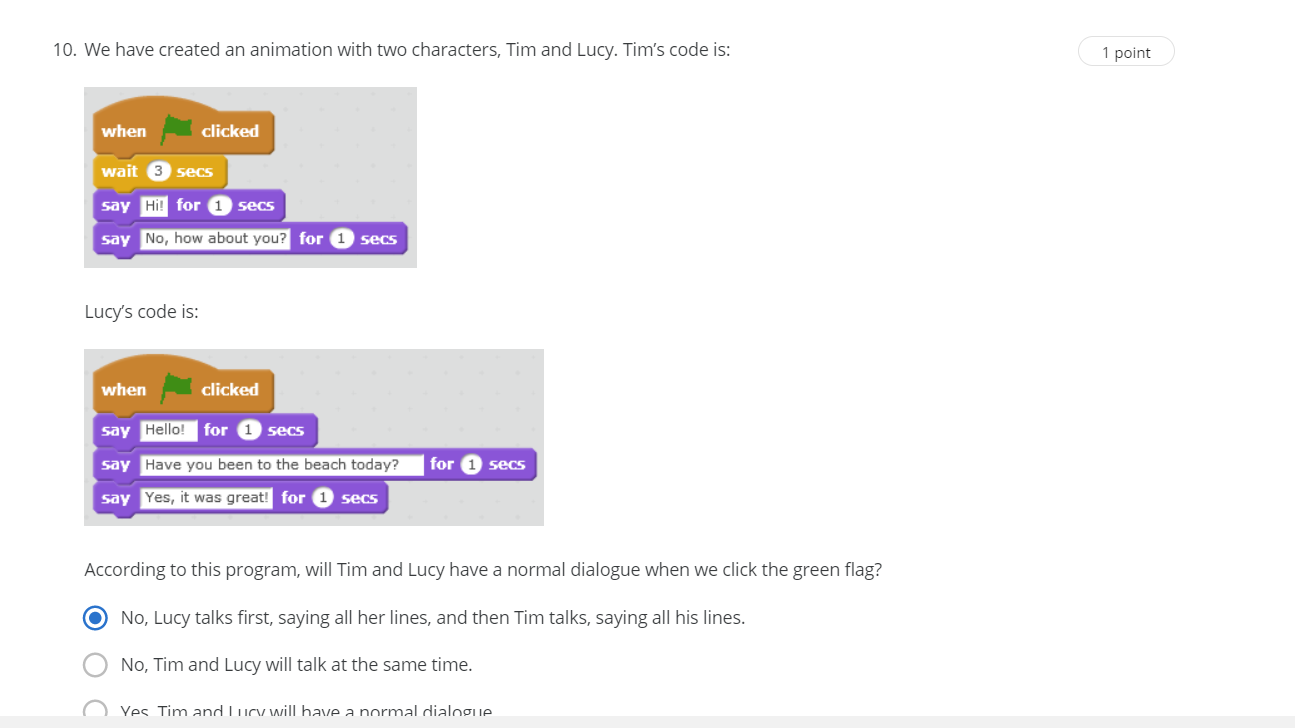Click the 'No, how about you?' text field

[x=215, y=239]
